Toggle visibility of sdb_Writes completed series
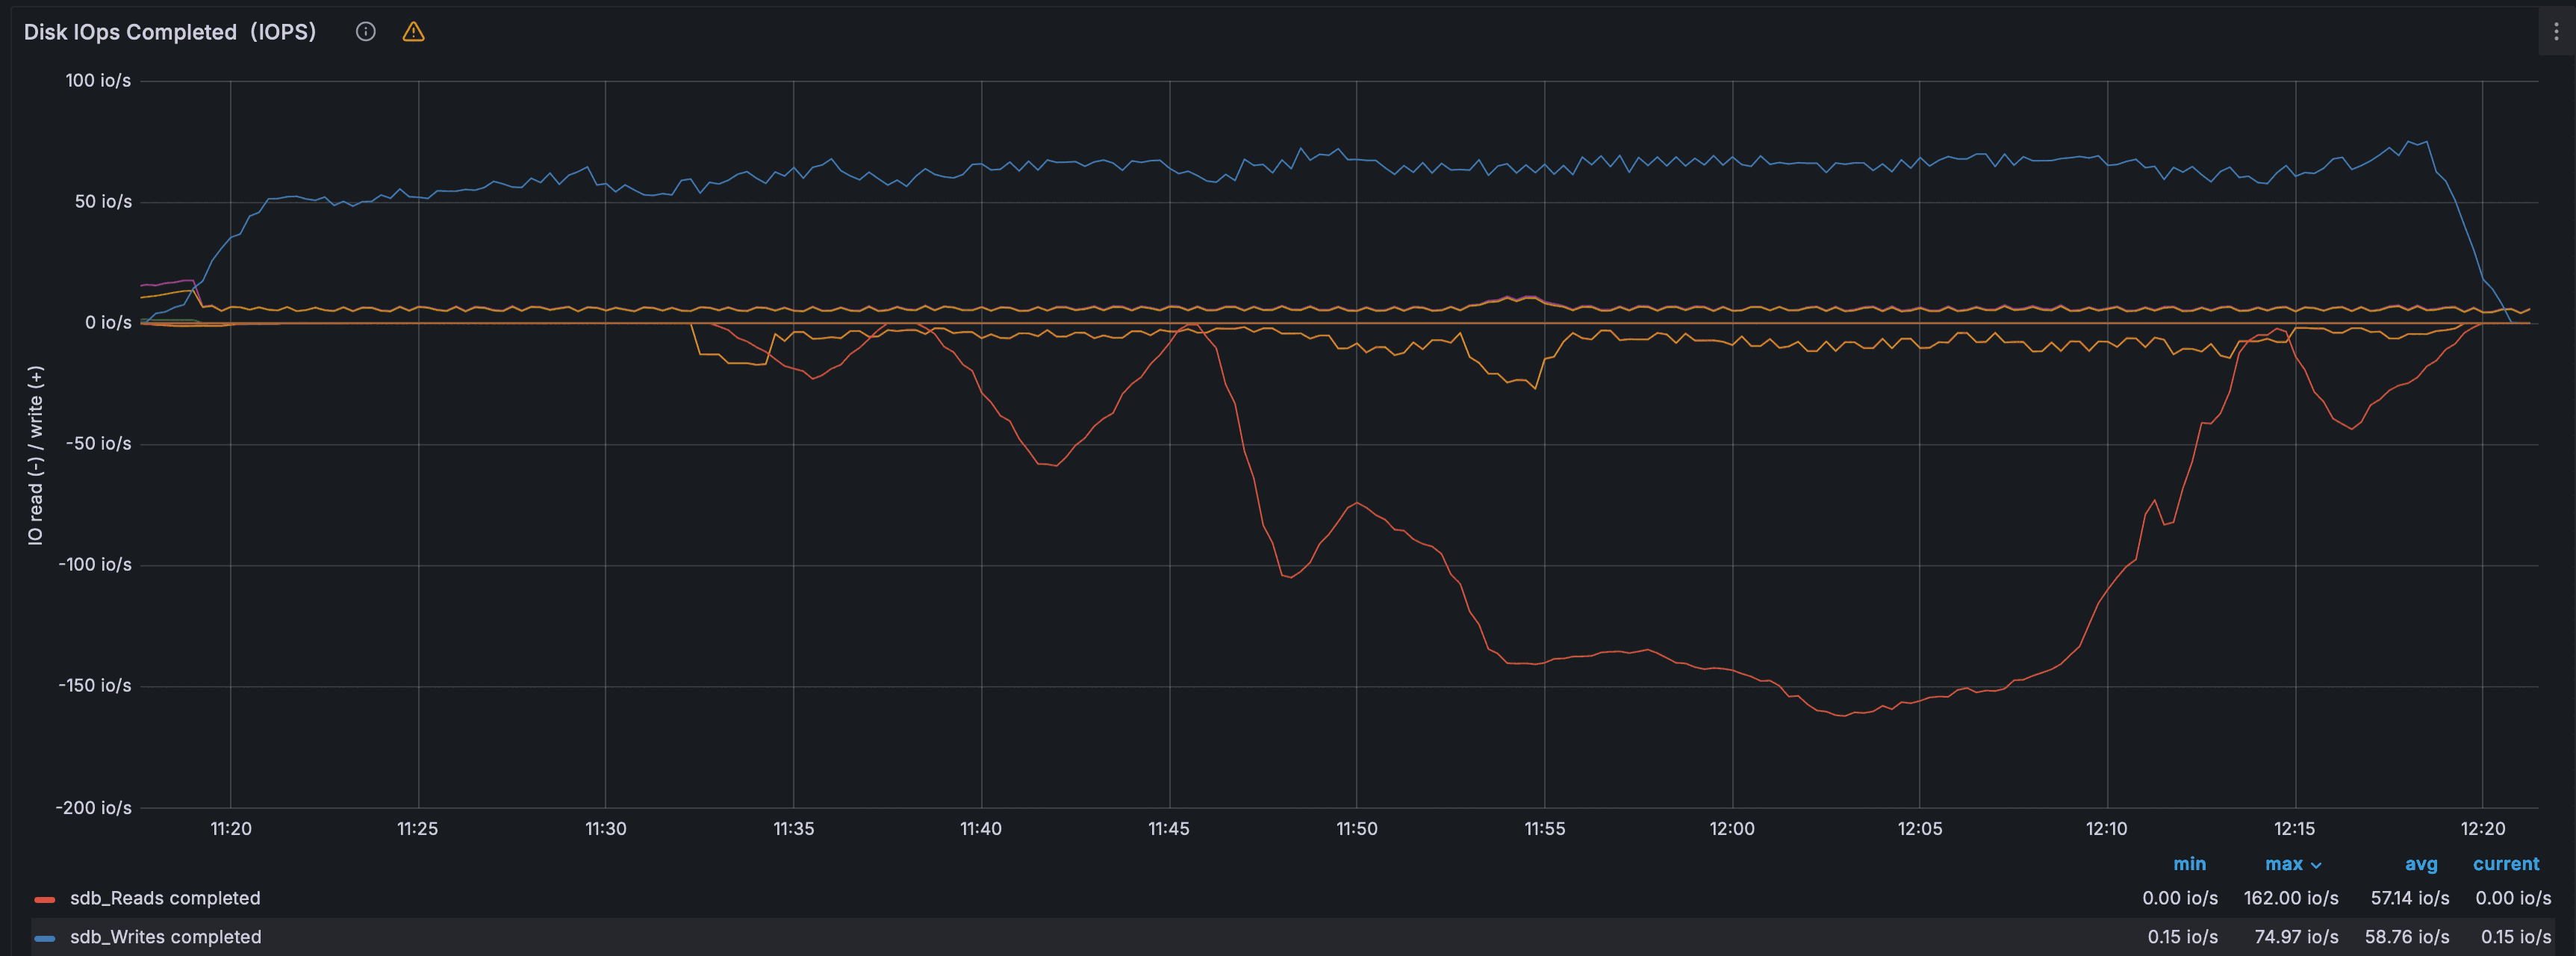 [x=164, y=937]
